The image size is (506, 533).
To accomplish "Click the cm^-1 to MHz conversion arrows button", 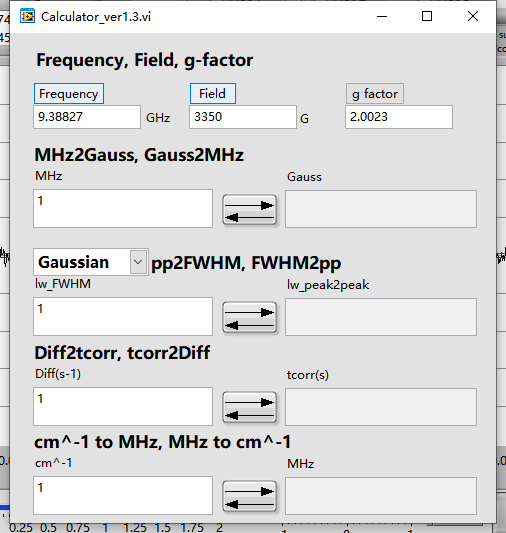I will 249,496.
